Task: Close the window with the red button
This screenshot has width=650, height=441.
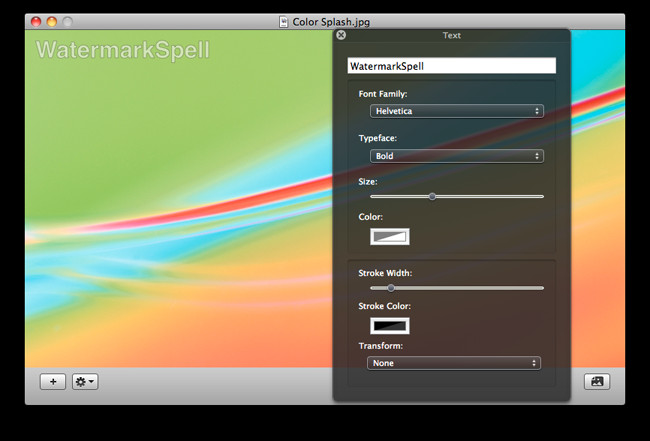Action: point(36,22)
